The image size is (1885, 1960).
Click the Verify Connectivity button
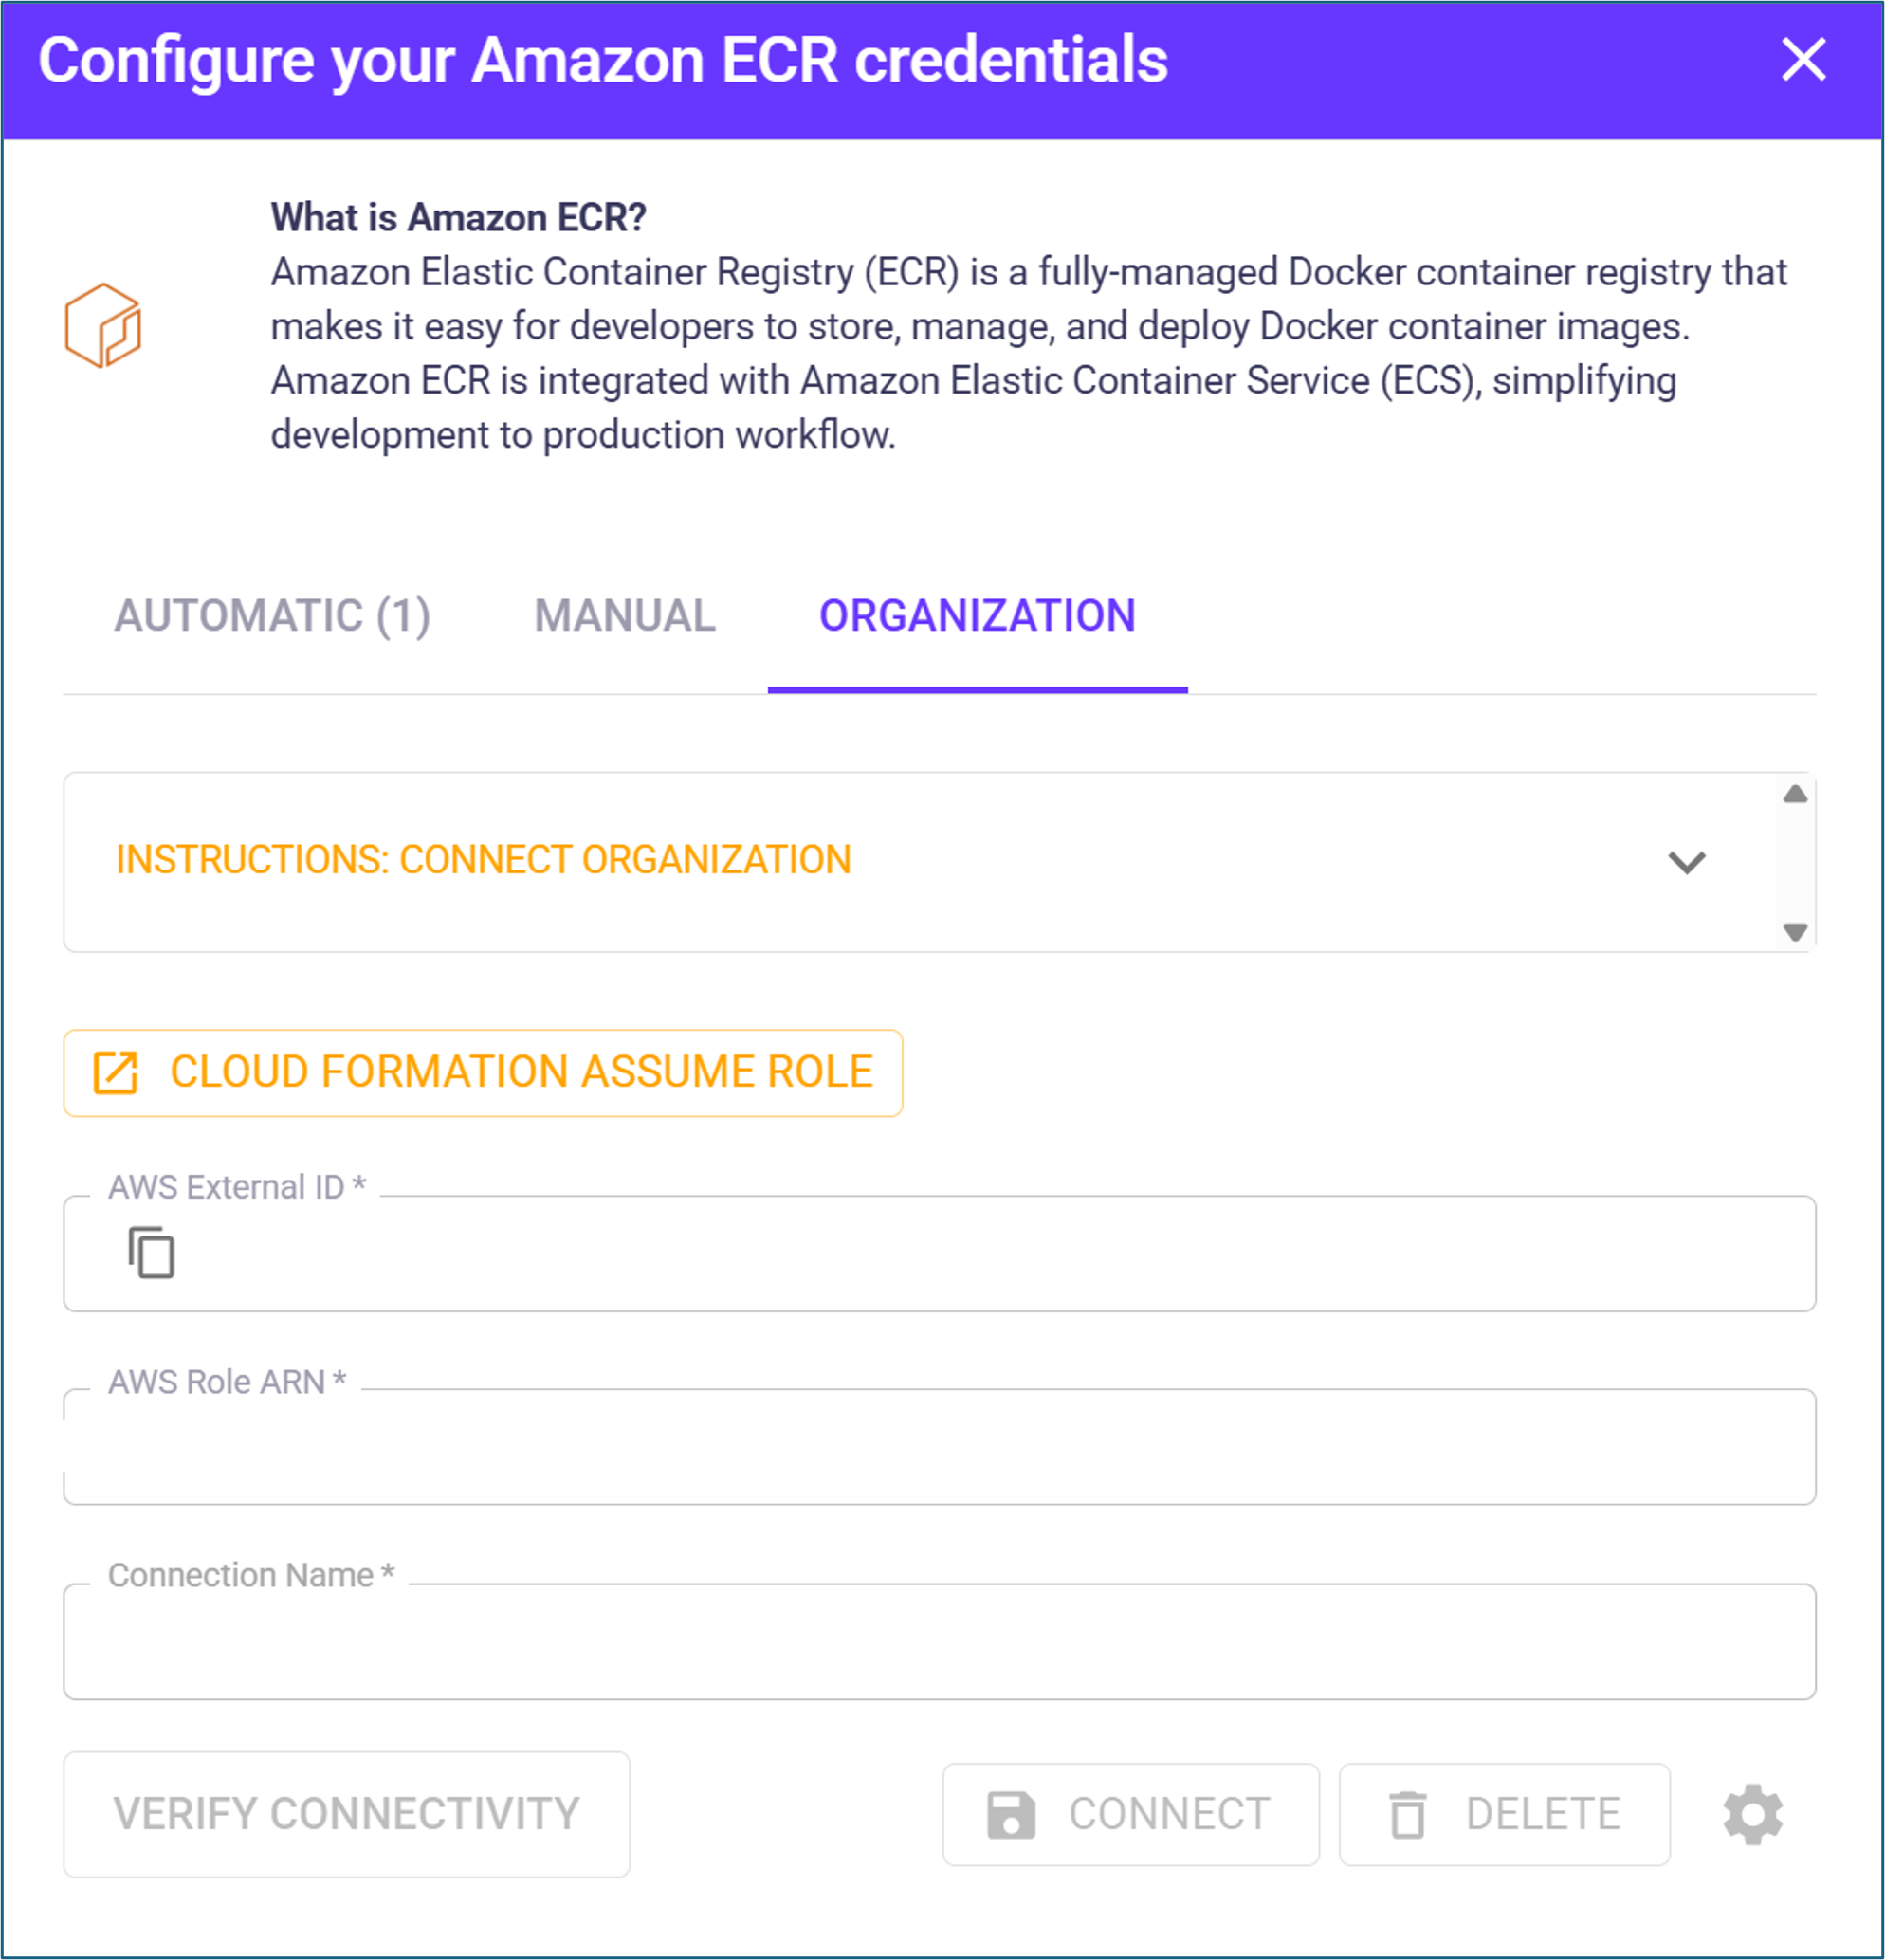point(346,1814)
